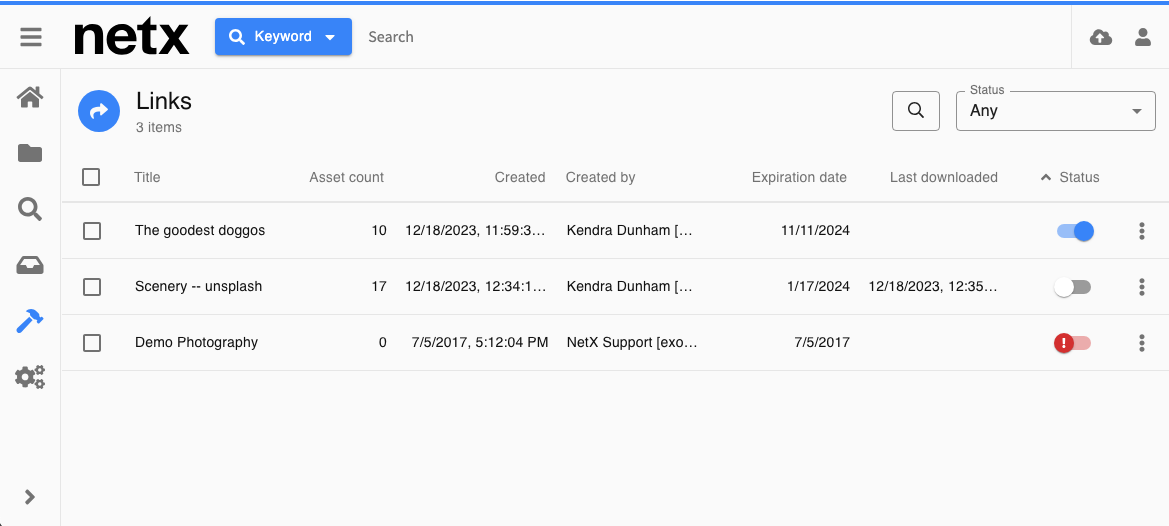Open the hamburger main menu

point(31,37)
